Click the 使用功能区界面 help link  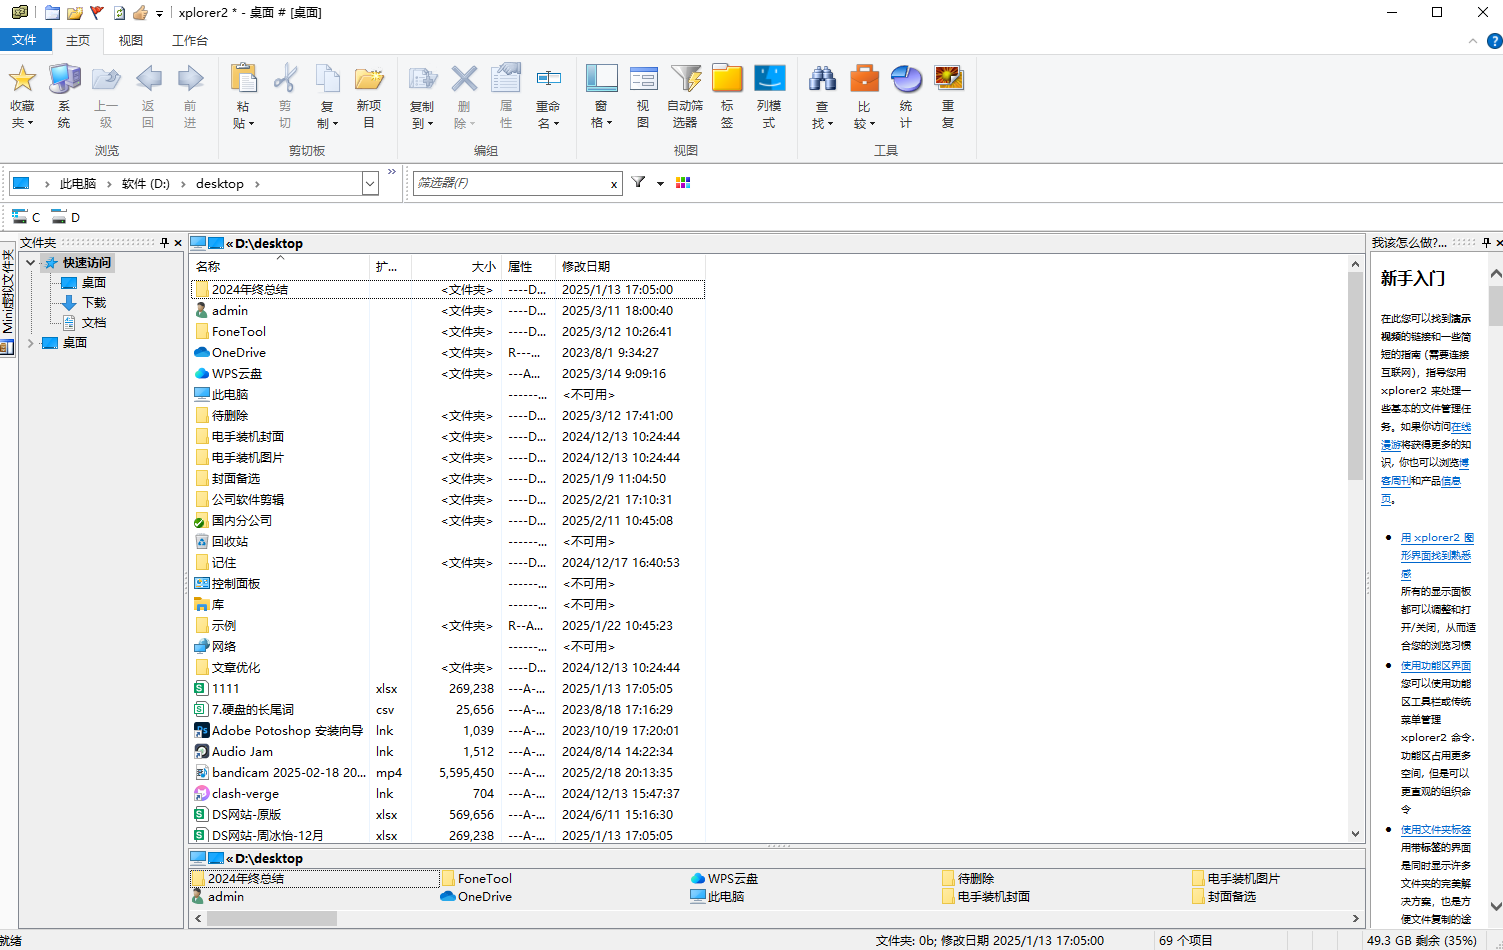click(1435, 666)
